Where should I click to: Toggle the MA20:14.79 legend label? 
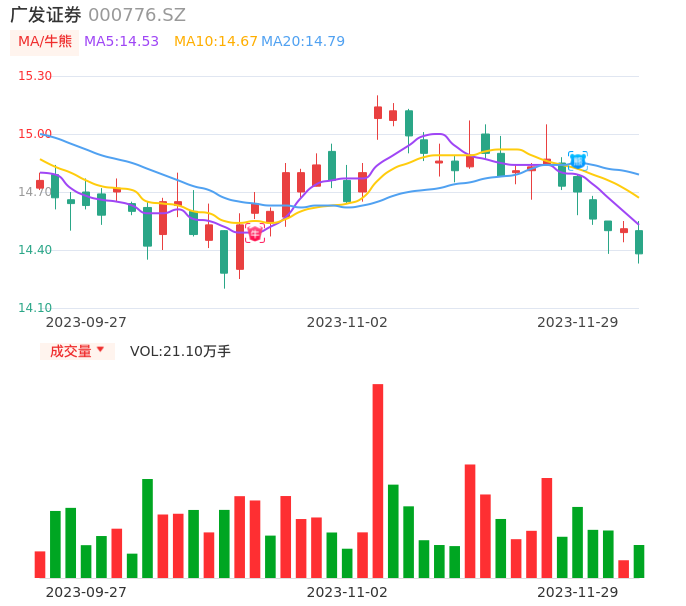(x=302, y=42)
